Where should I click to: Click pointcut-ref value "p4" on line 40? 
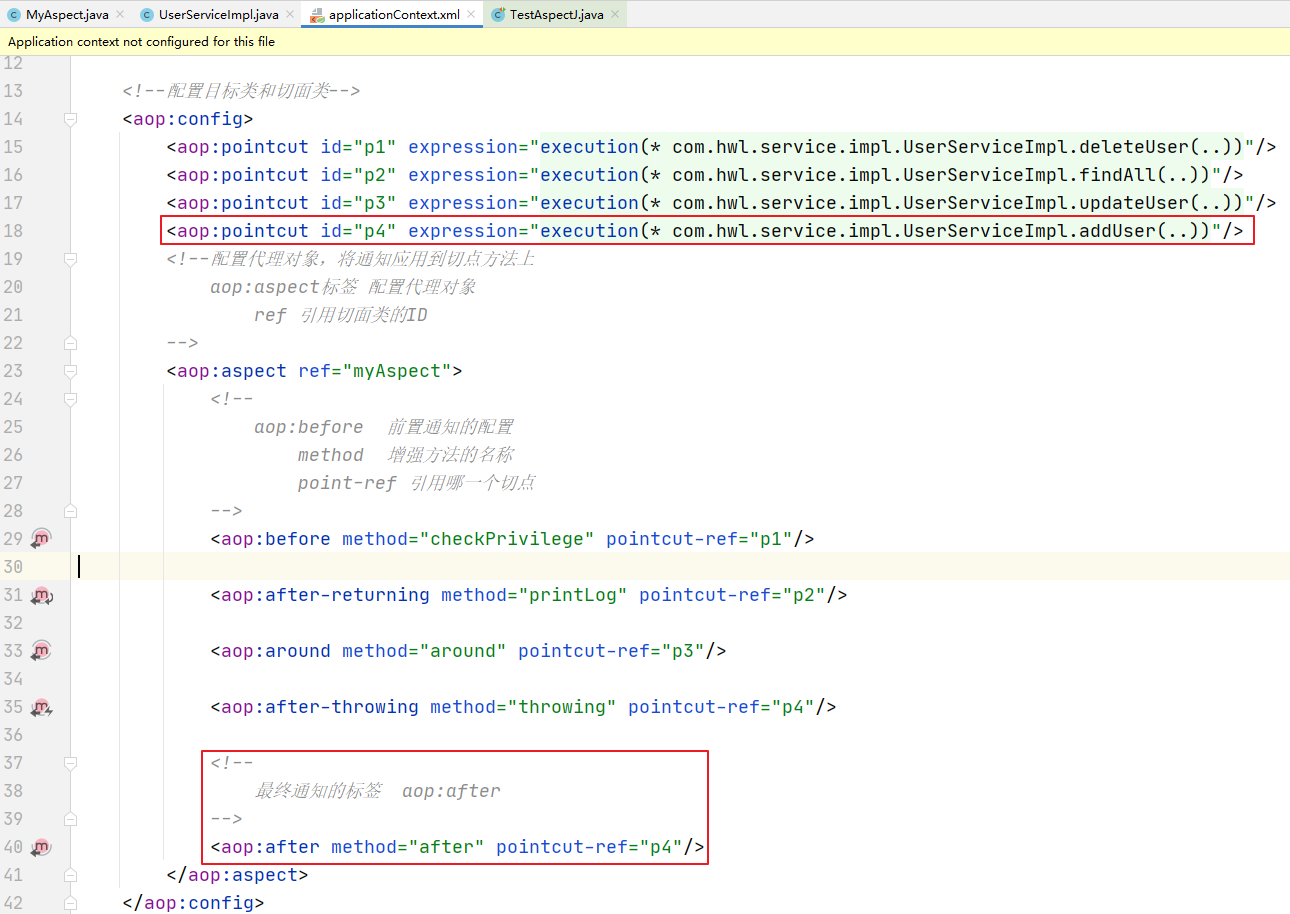[x=661, y=847]
